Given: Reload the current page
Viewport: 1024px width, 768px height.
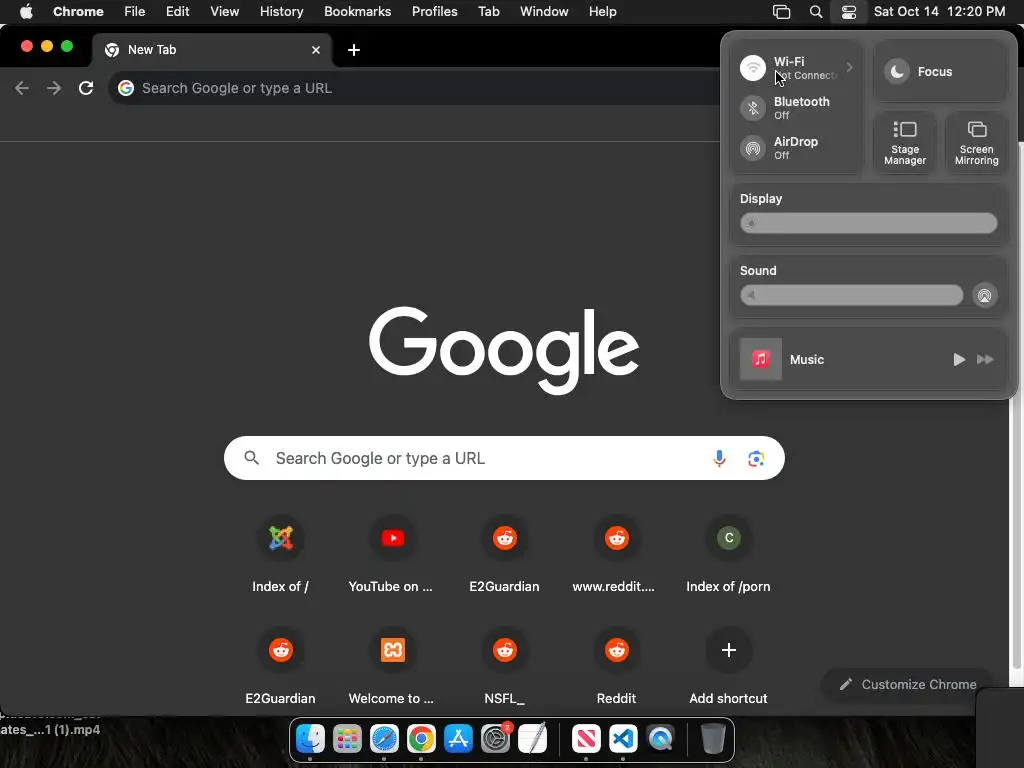Looking at the screenshot, I should click(x=86, y=88).
